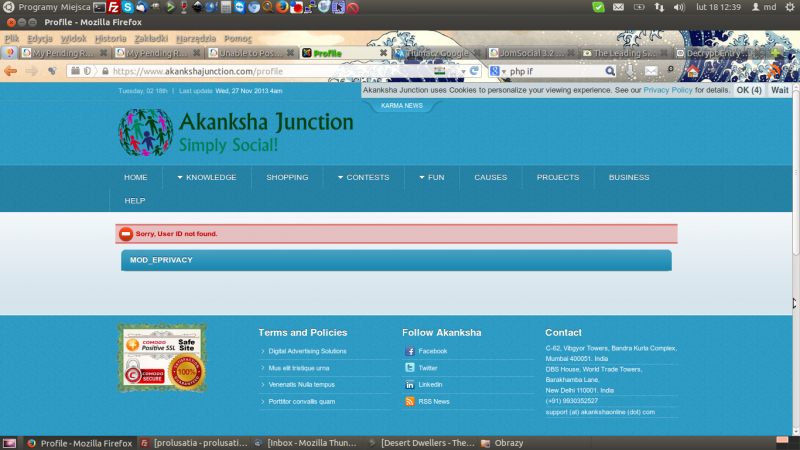Open the calculator launcher in the panel

[226, 7]
